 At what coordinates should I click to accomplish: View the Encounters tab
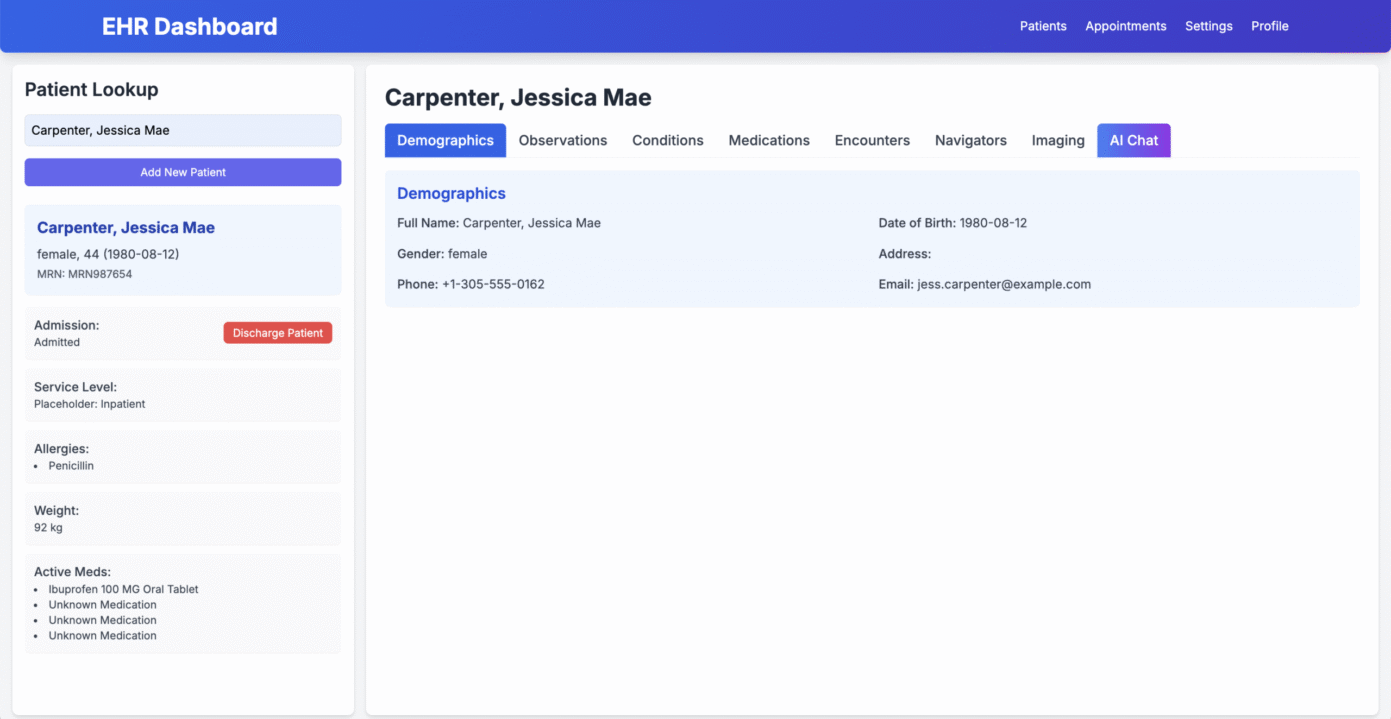[872, 140]
